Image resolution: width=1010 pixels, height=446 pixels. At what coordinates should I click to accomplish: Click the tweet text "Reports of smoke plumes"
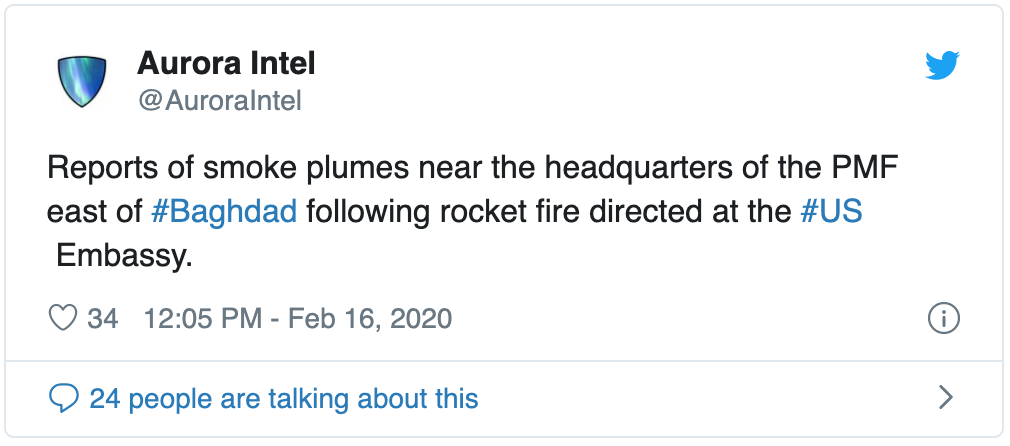228,169
